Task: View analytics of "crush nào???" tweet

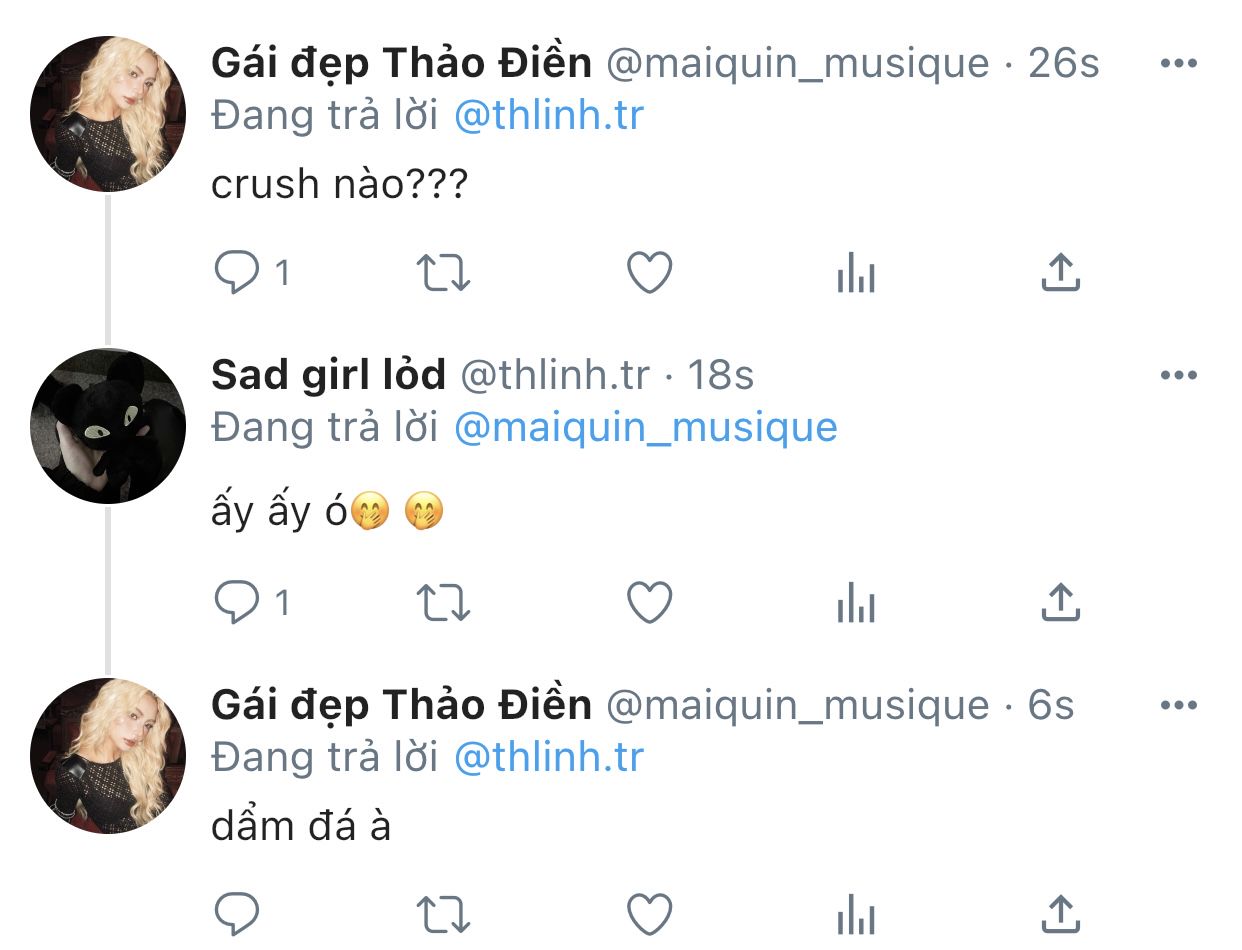Action: (x=855, y=272)
